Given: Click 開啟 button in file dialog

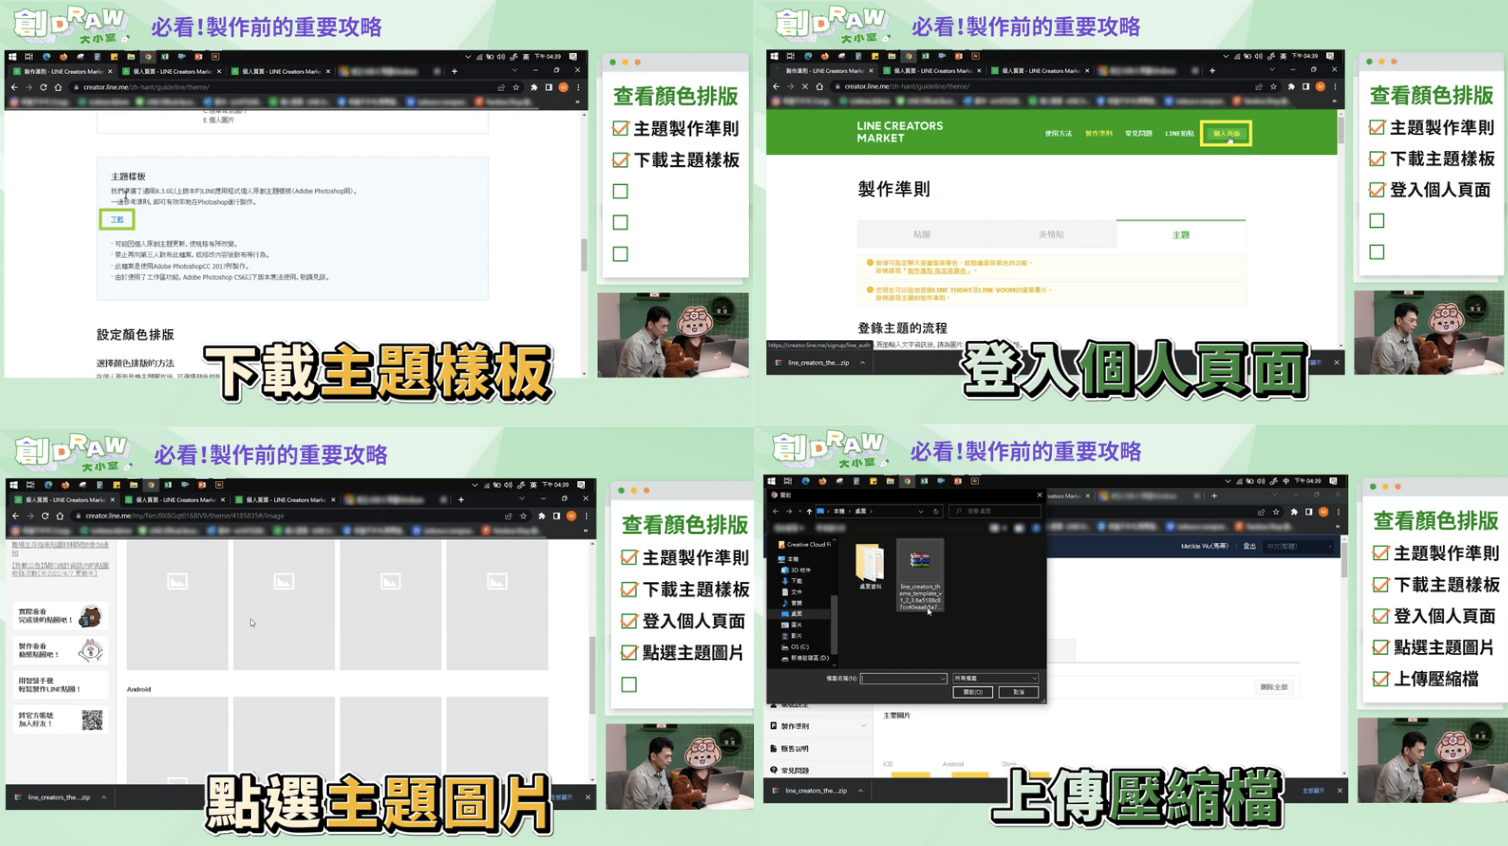Looking at the screenshot, I should click(973, 692).
